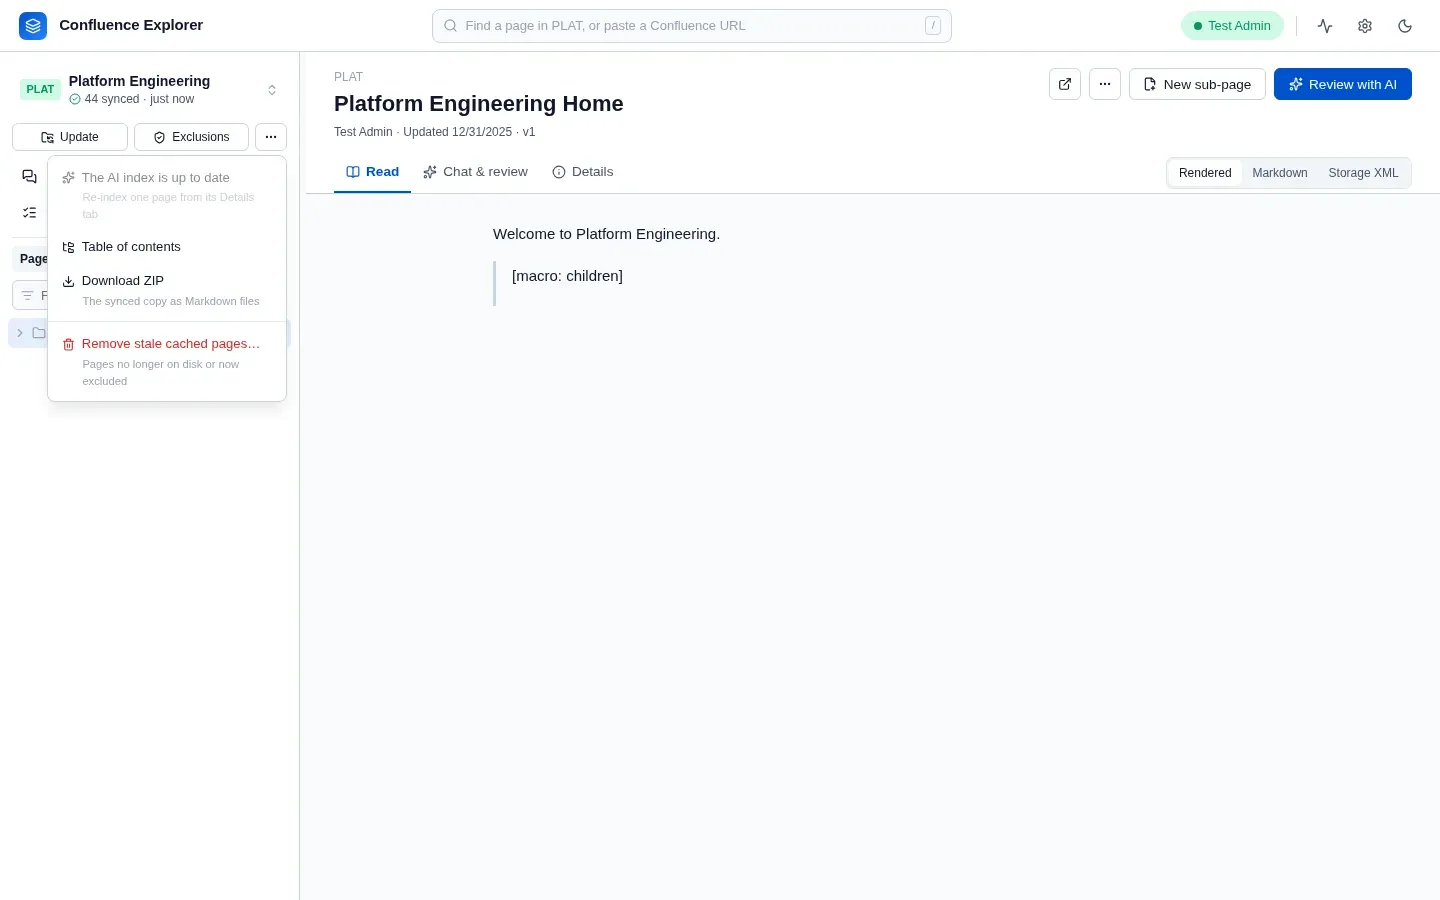
Task: Open page in external link icon
Action: 1065,84
